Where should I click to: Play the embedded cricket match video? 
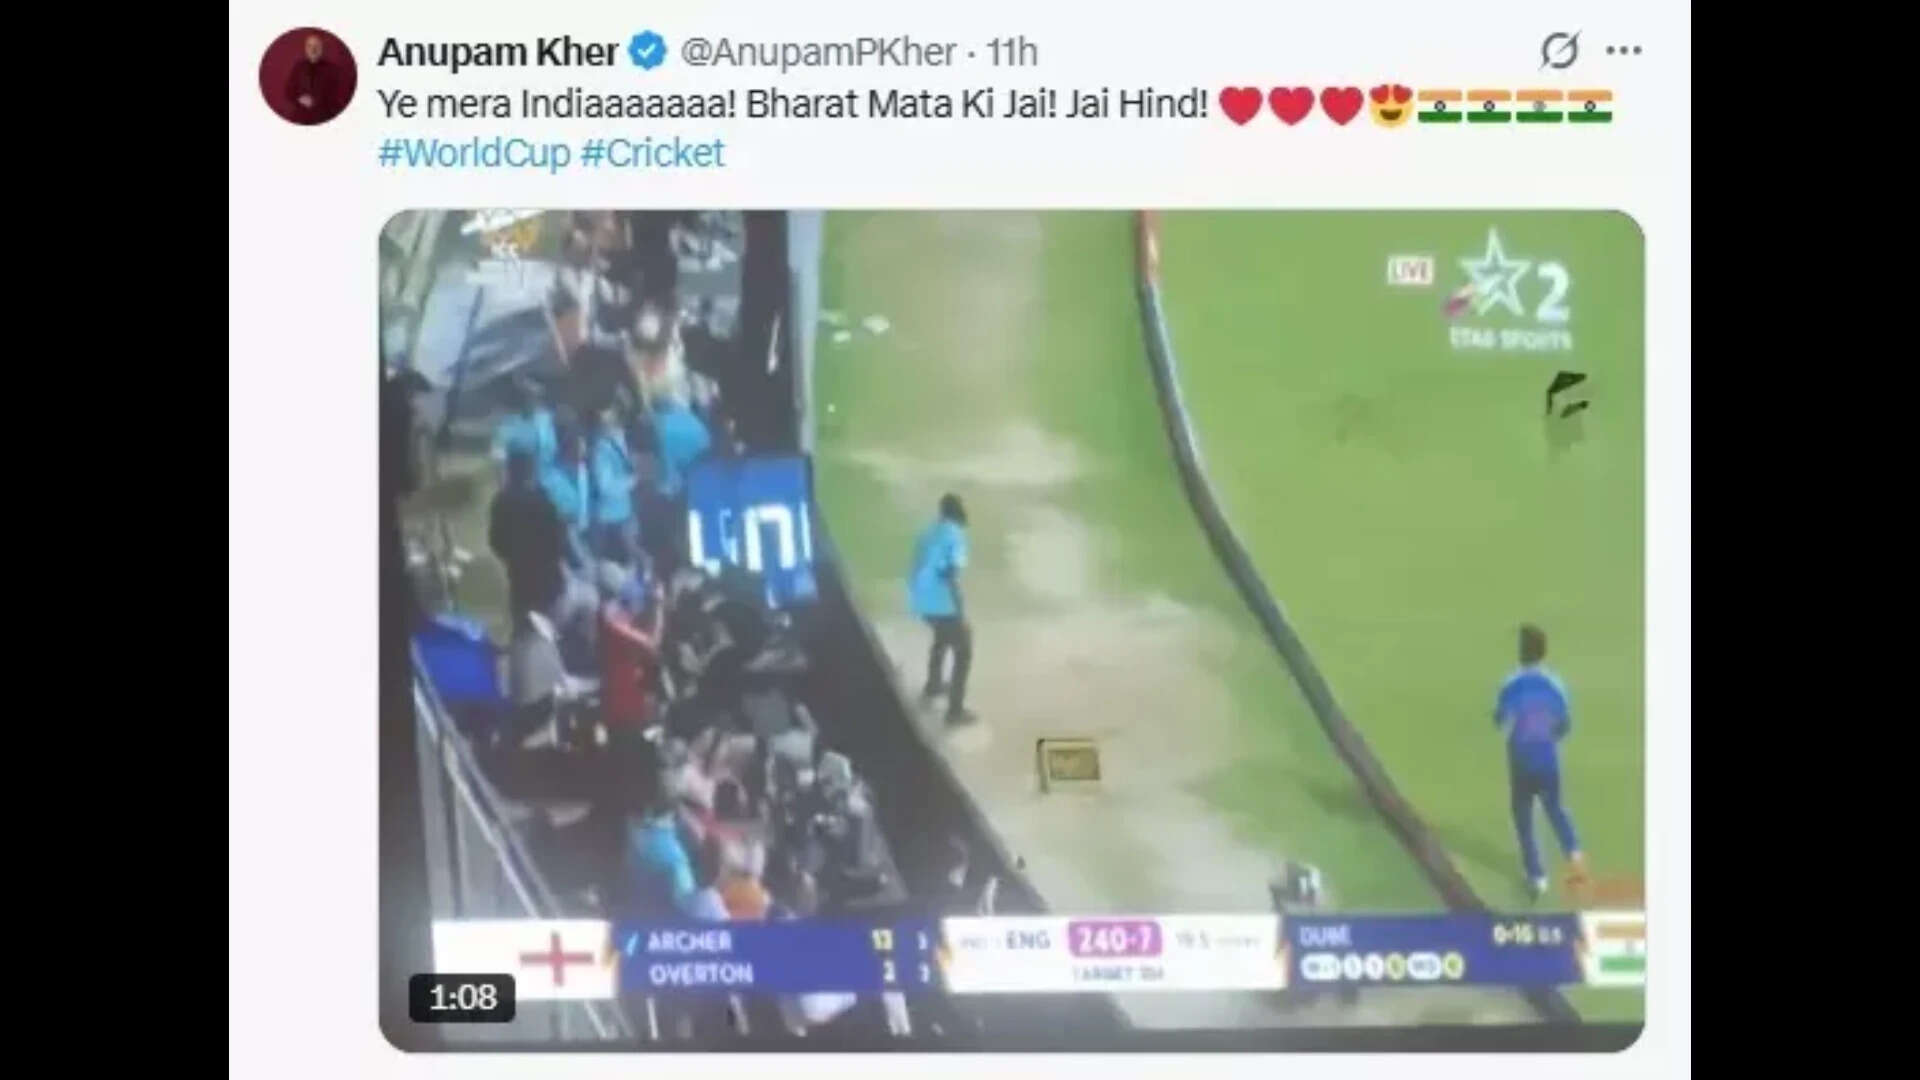[1011, 630]
